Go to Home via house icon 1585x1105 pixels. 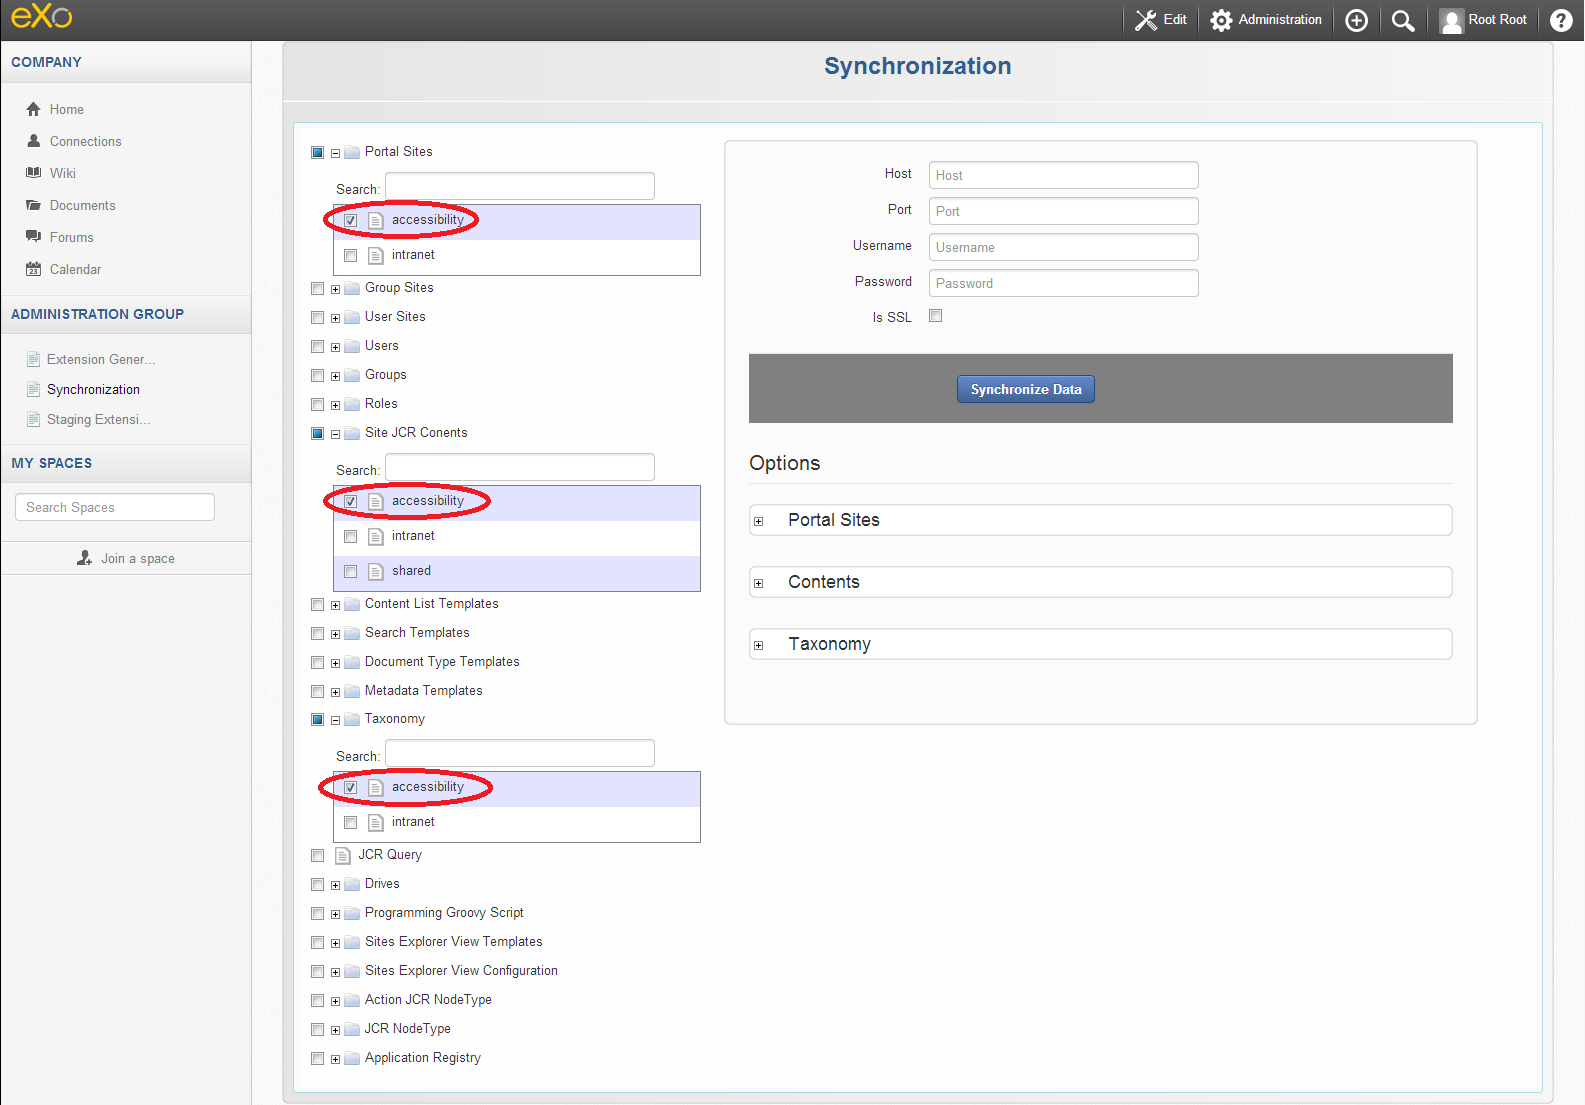pyautogui.click(x=34, y=109)
